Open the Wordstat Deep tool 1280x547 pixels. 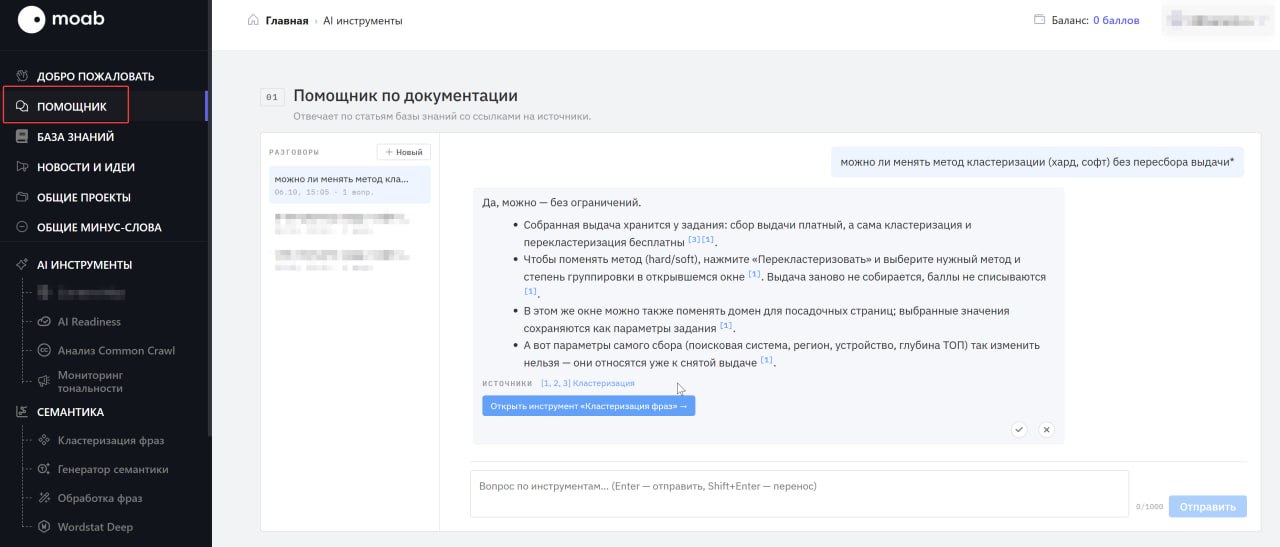click(x=95, y=527)
